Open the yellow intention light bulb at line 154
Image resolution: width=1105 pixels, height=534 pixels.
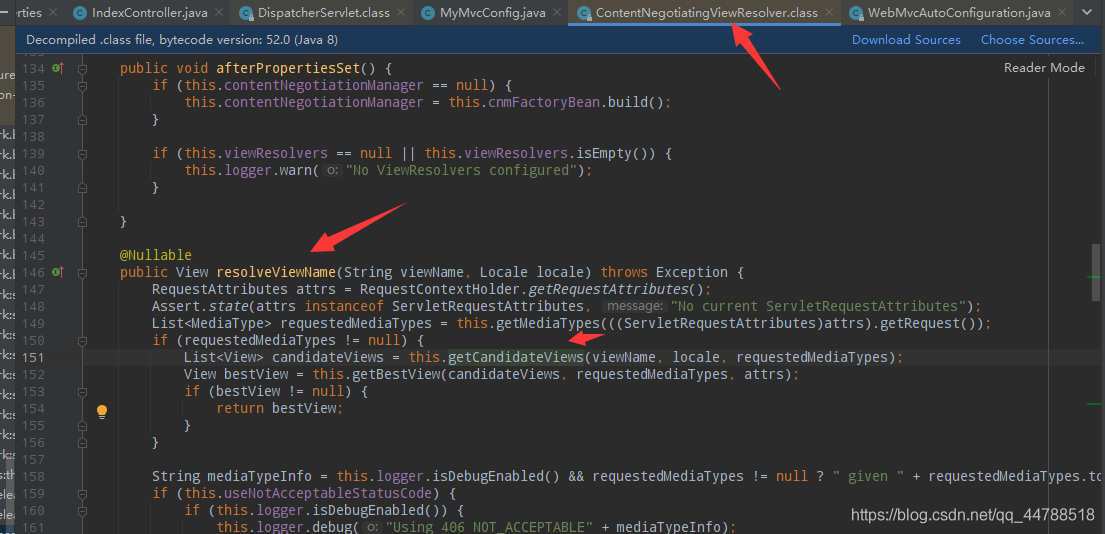click(x=101, y=411)
